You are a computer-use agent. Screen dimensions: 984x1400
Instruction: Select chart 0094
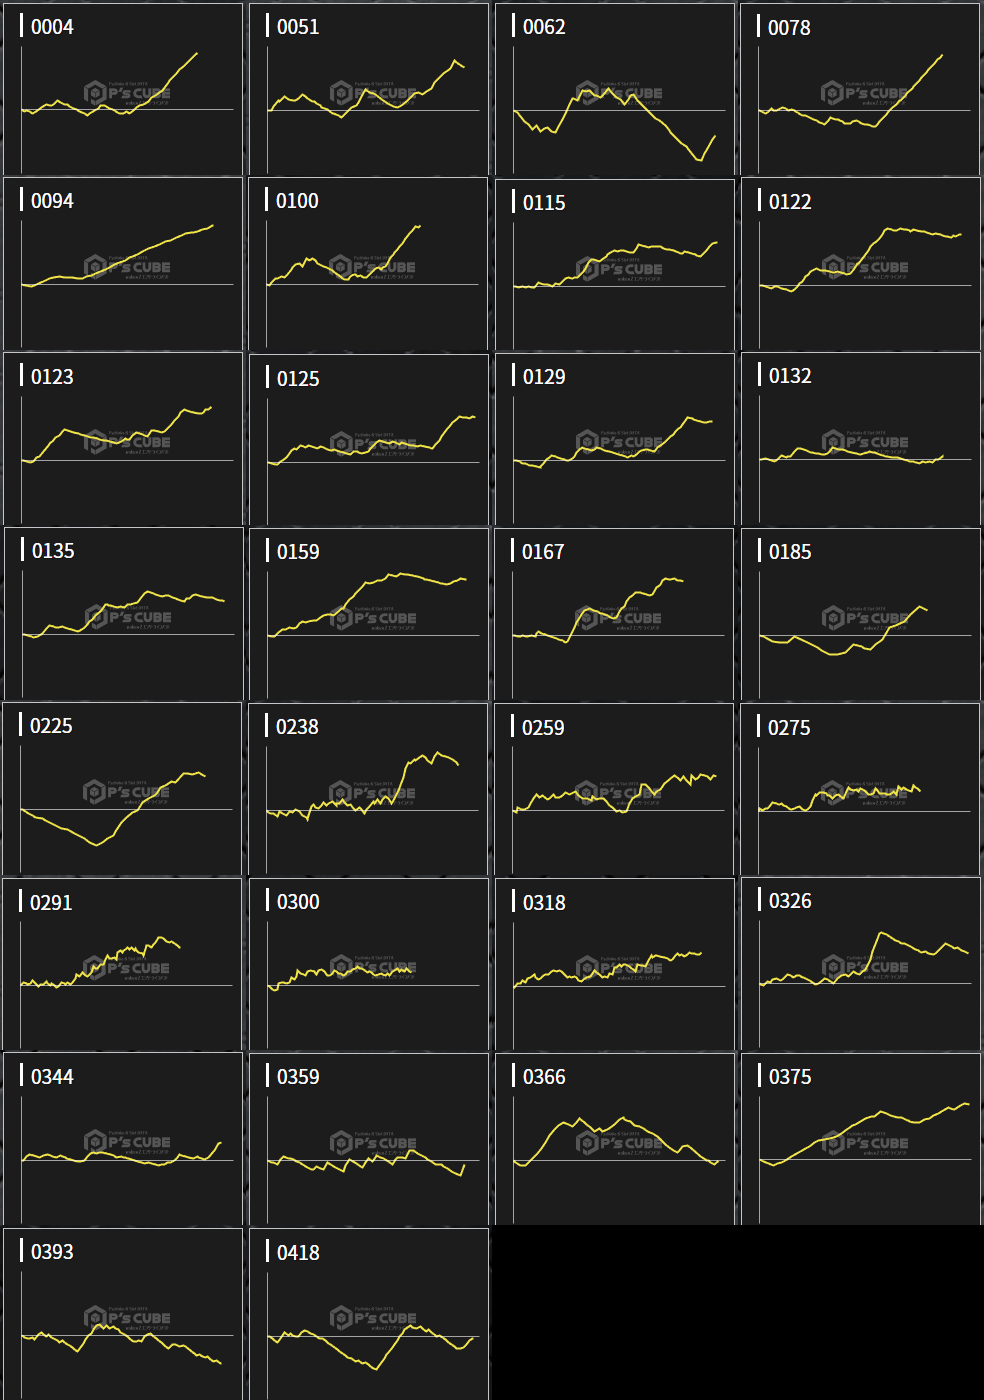point(123,265)
